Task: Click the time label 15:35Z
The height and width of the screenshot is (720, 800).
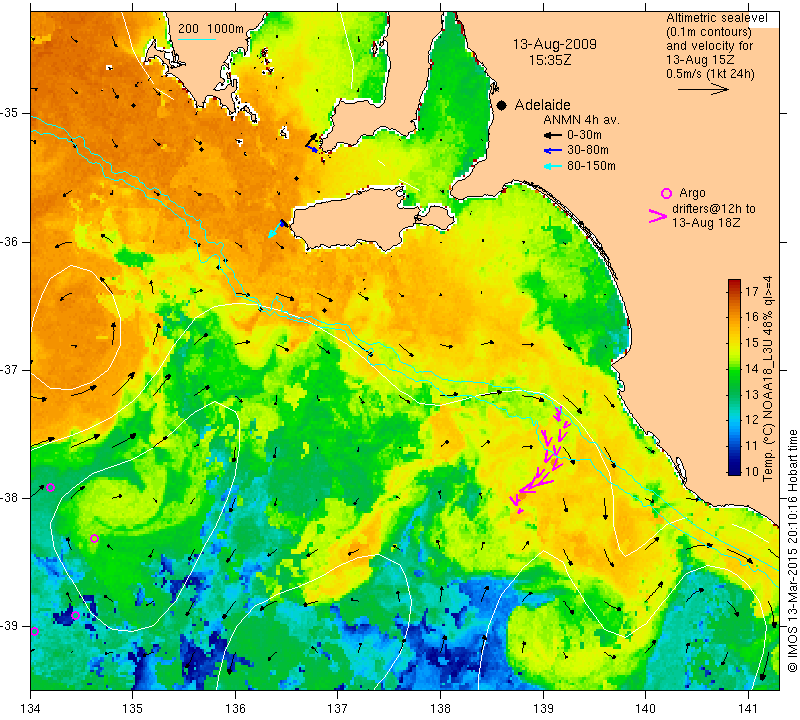Action: 549,60
